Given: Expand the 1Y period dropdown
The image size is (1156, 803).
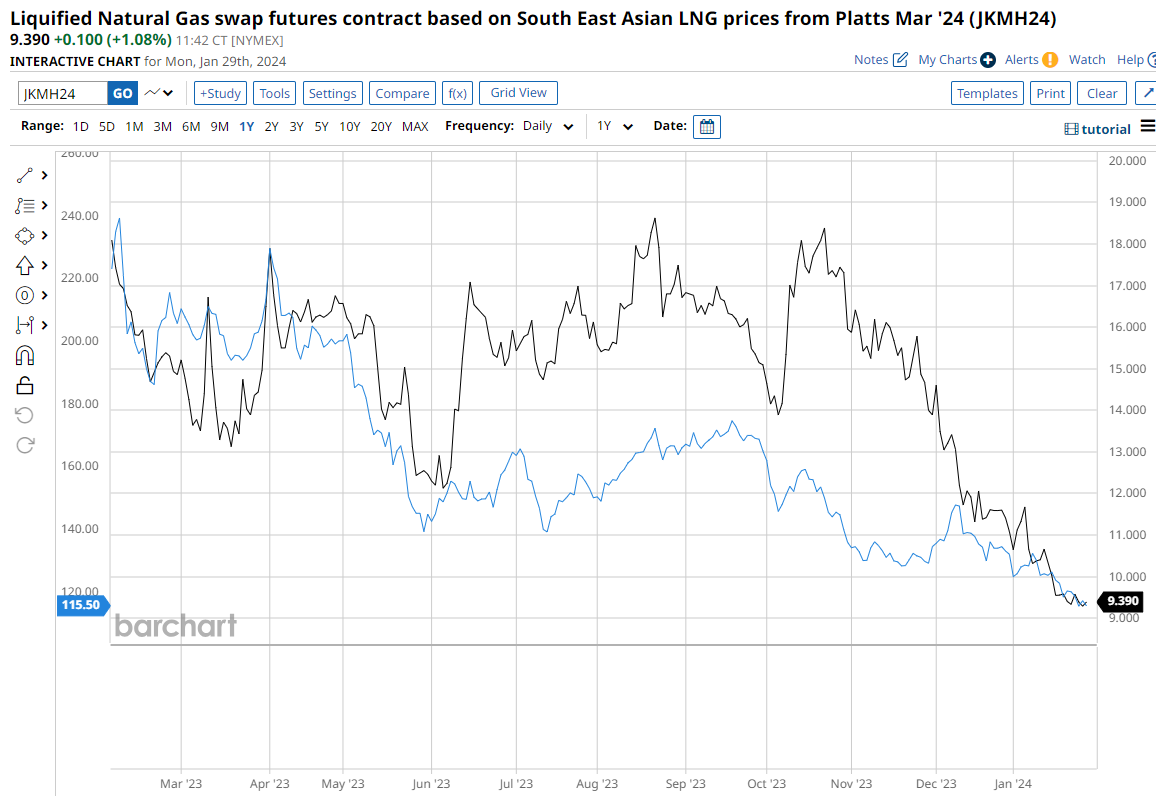Looking at the screenshot, I should pyautogui.click(x=615, y=127).
